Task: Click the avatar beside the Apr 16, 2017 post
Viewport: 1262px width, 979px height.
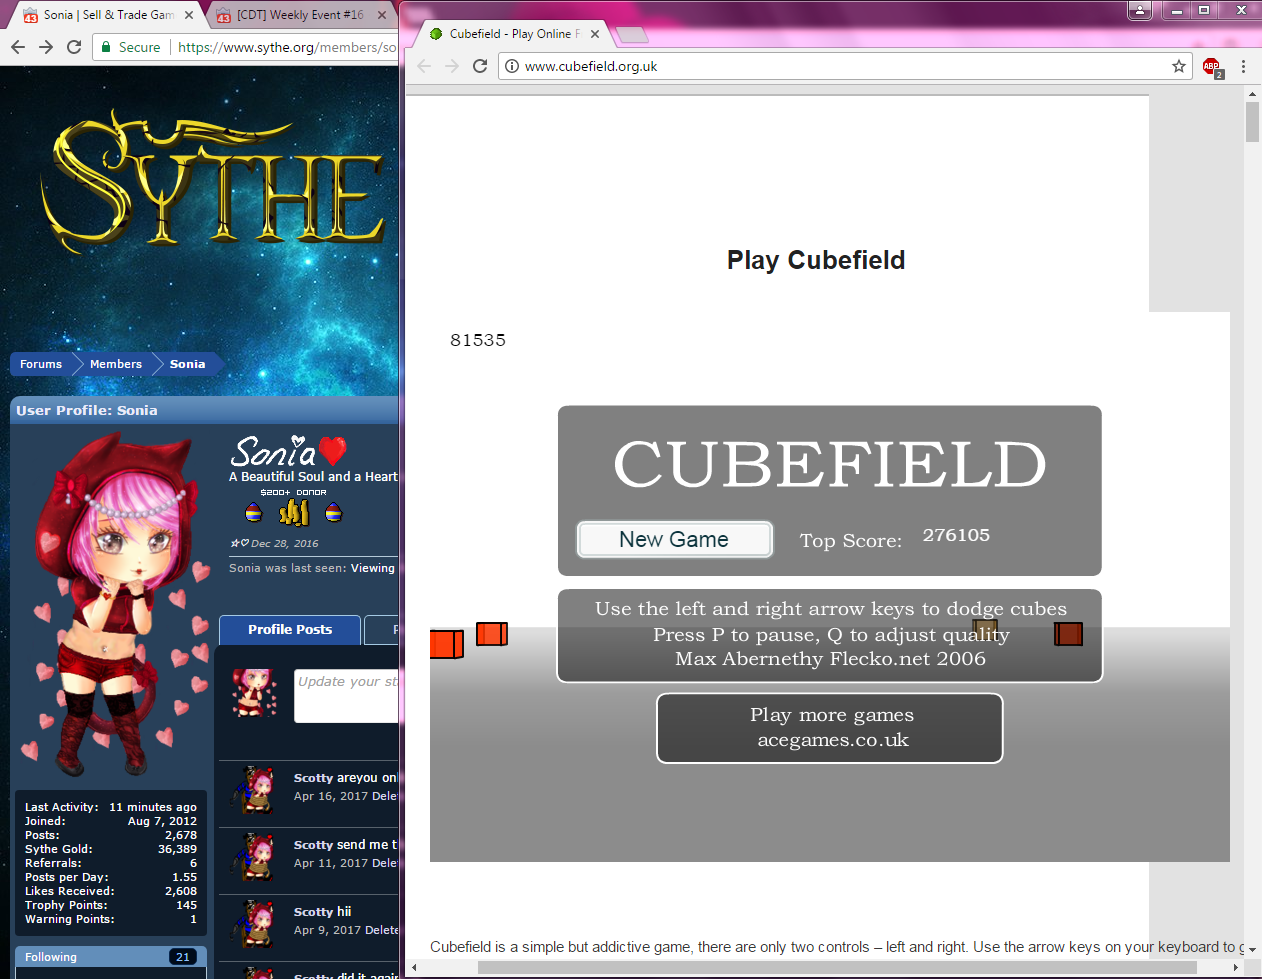Action: 254,790
